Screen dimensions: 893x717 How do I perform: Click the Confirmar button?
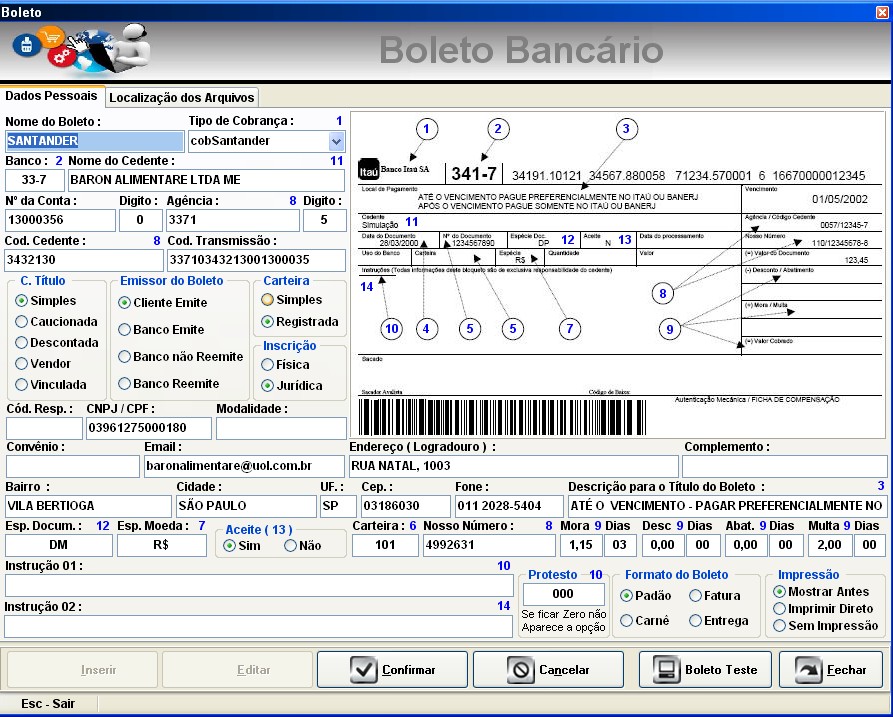[392, 670]
